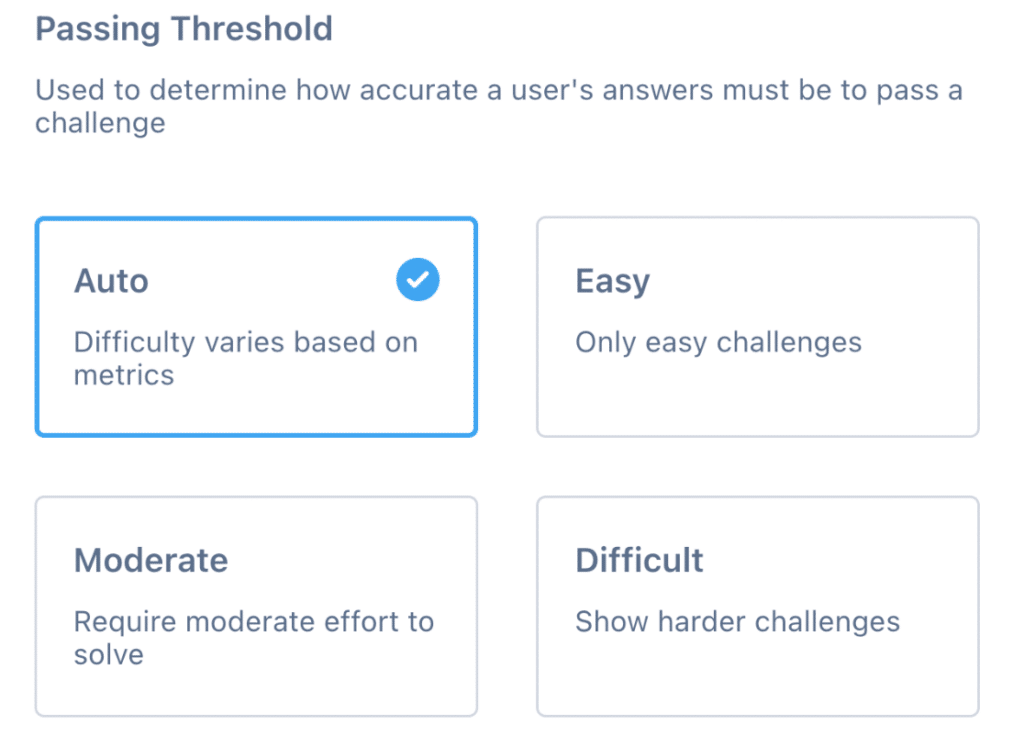The image size is (1024, 747).
Task: Select the Difficult challenge setting
Action: [758, 605]
